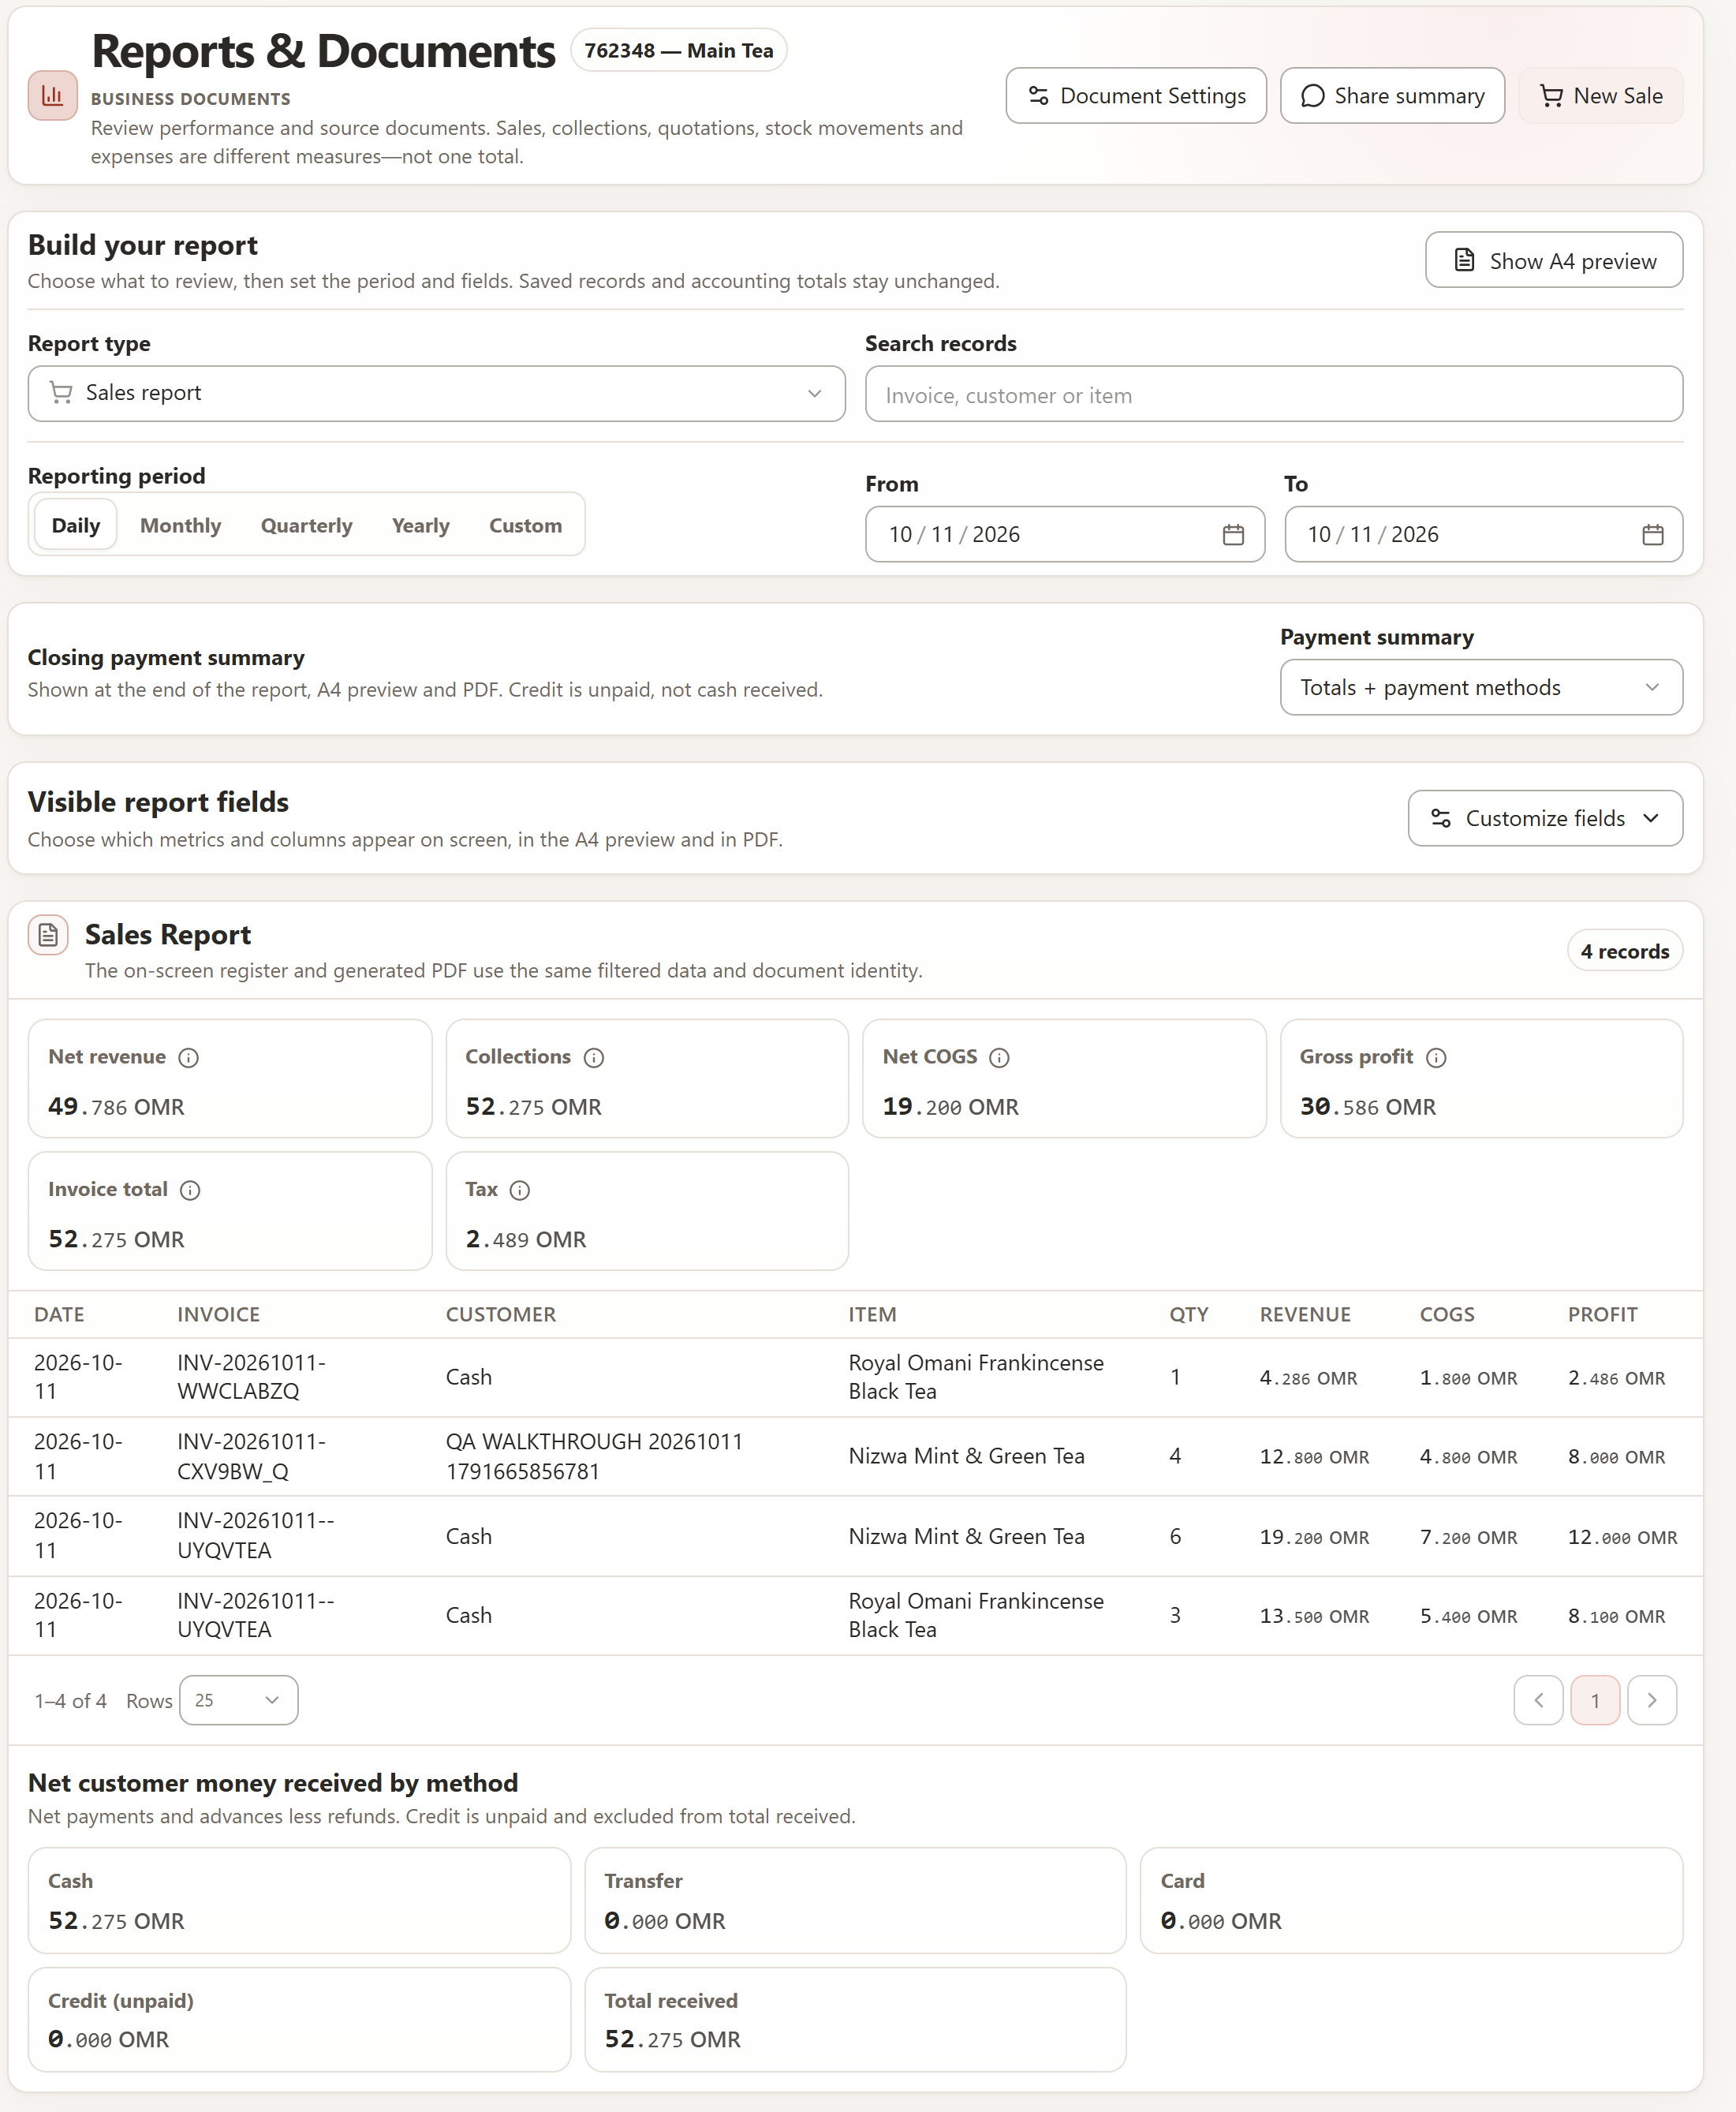Go to previous page arrow
Screen dimensions: 1736x2112
[1538, 1700]
